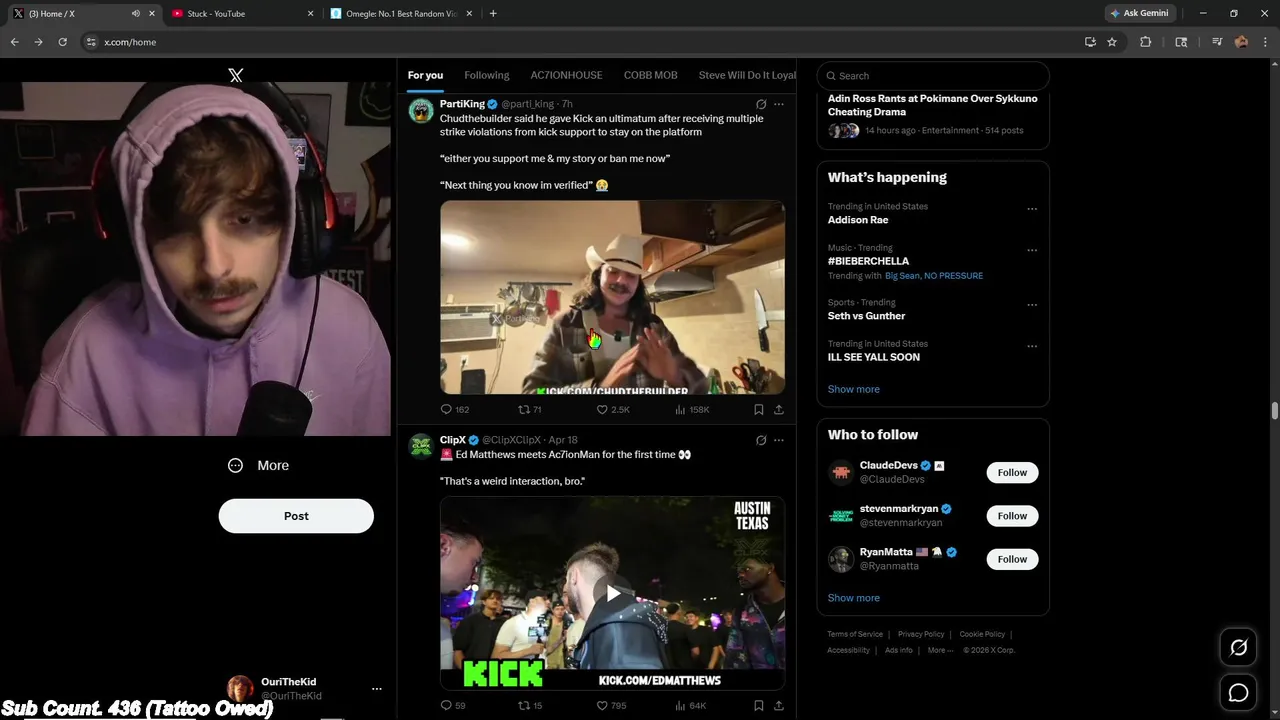
Task: Switch to Stuck - YouTube browser tab
Action: [x=240, y=14]
